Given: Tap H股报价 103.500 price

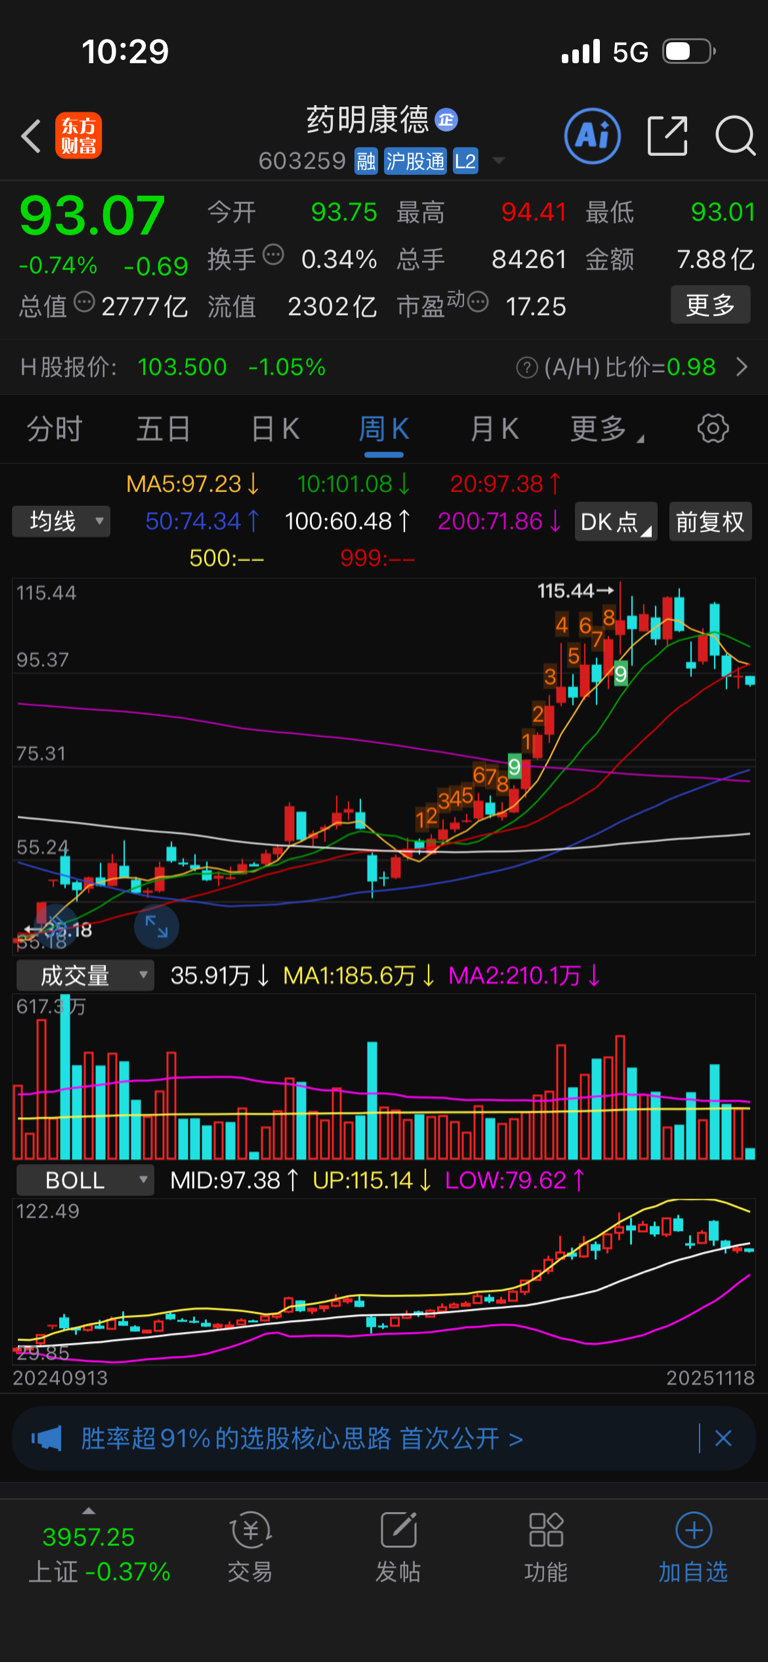Looking at the screenshot, I should pos(182,367).
